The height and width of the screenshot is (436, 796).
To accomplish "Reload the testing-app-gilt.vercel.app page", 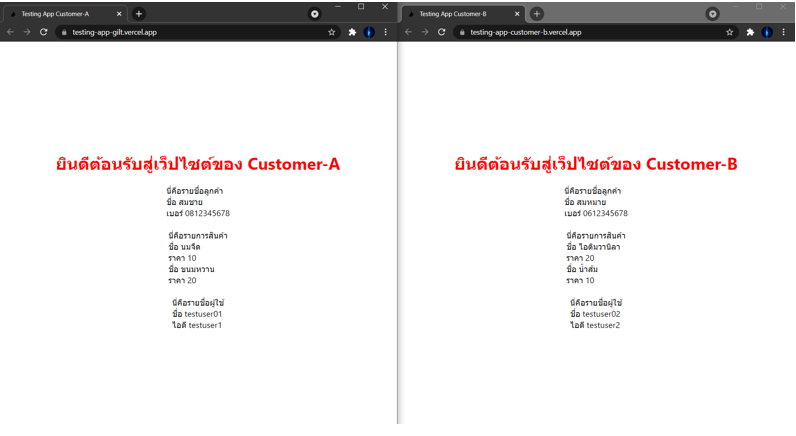I will [x=44, y=32].
